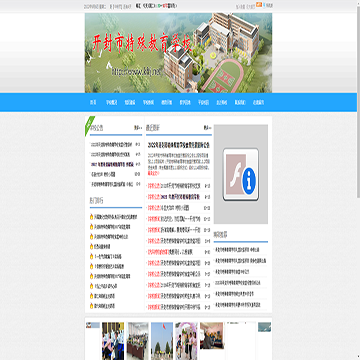Screen dimensions: 360x360
Task: Click the 开封市特殊教育学校 header banner
Action: 178,53
